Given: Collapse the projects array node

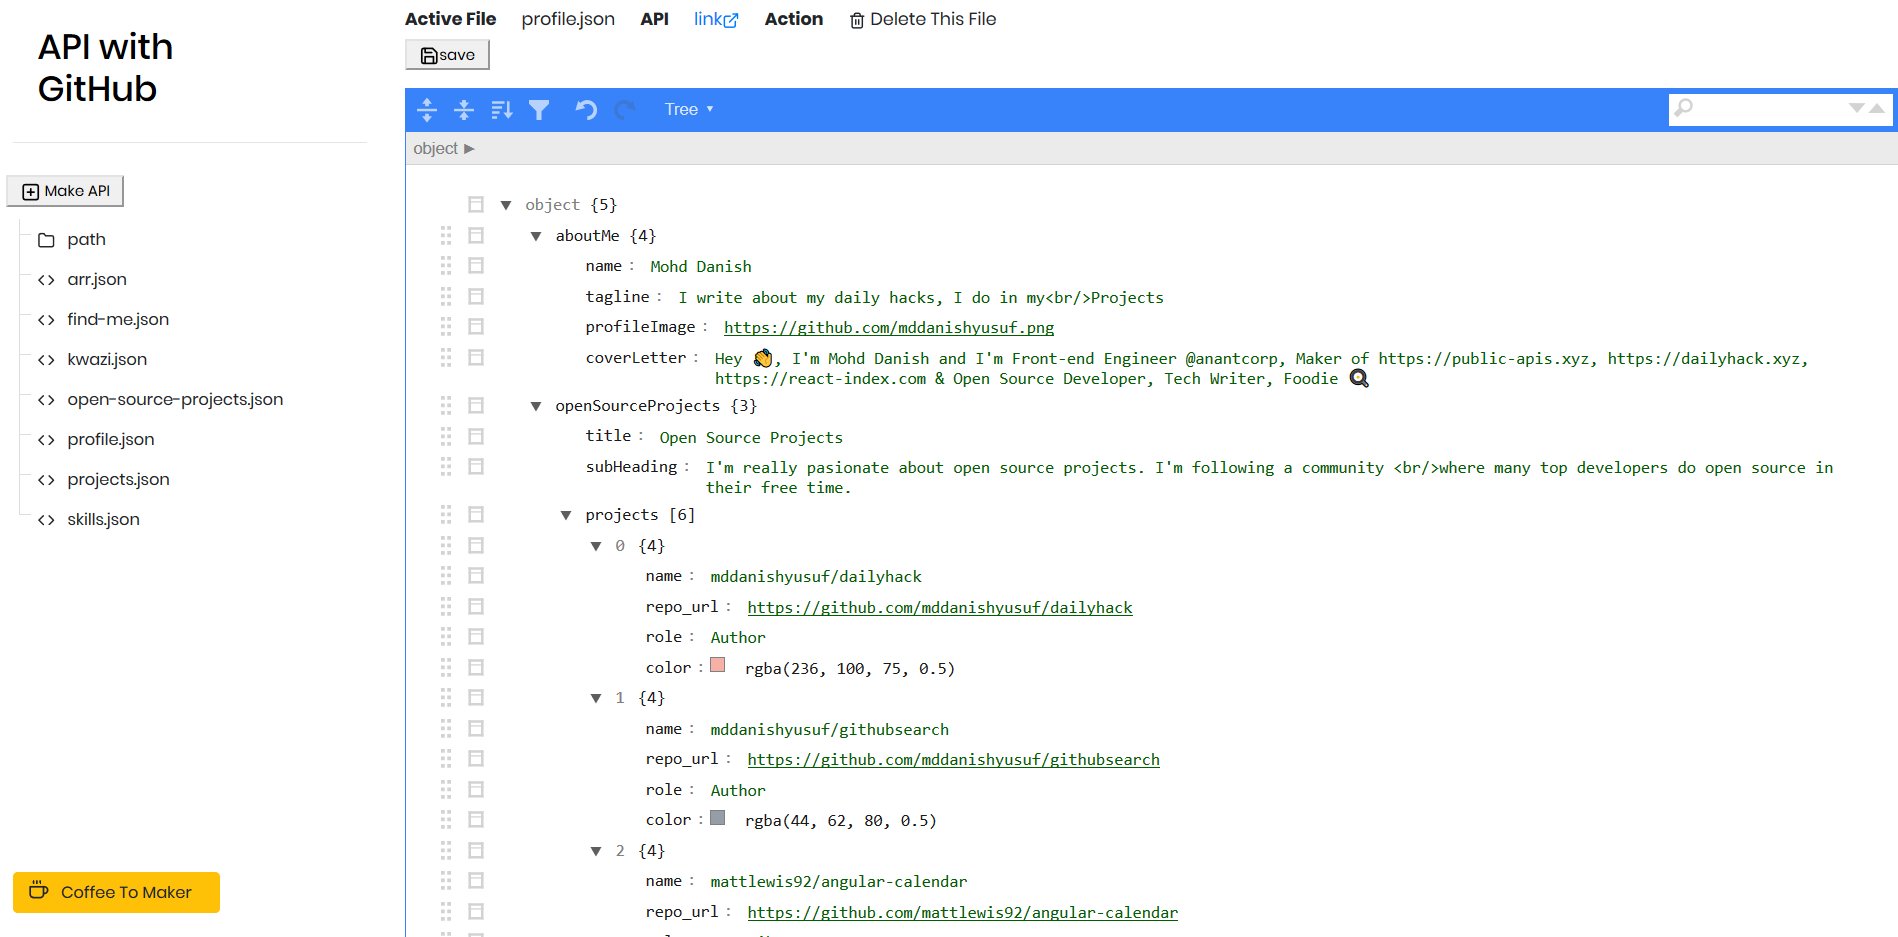Looking at the screenshot, I should (566, 514).
